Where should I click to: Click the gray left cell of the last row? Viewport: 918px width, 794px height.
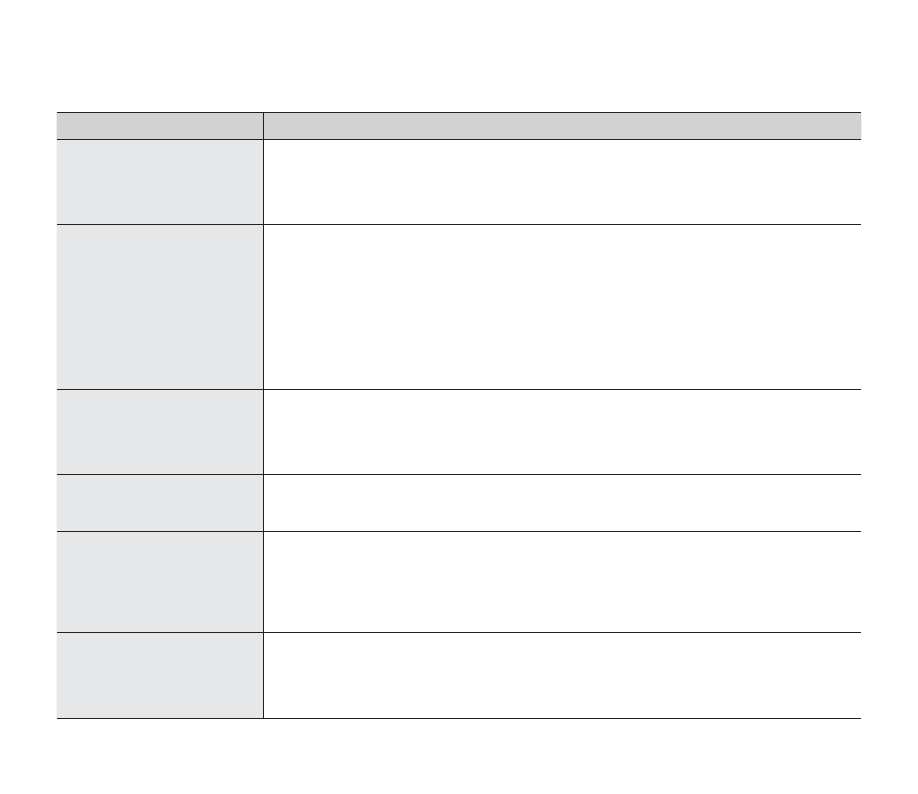(160, 675)
